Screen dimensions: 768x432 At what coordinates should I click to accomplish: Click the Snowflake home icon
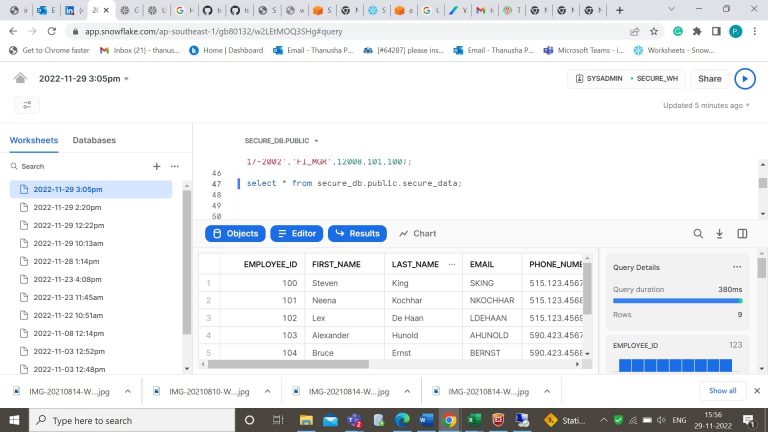coord(20,79)
